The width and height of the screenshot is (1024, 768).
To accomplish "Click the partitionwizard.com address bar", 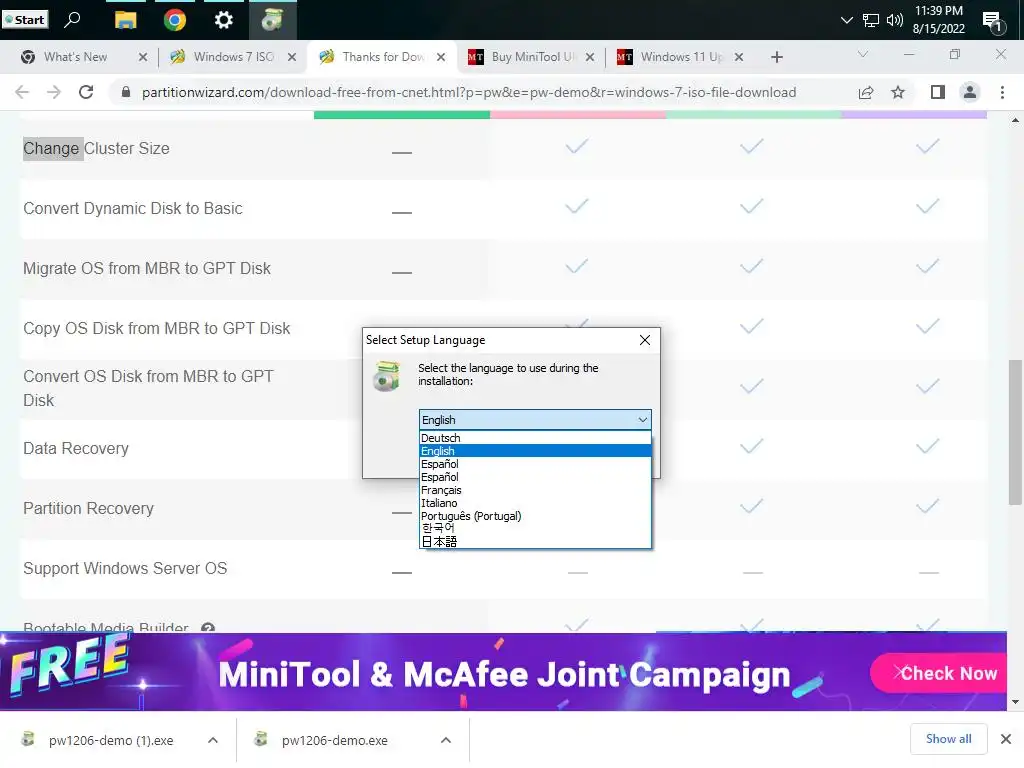I will click(x=468, y=92).
